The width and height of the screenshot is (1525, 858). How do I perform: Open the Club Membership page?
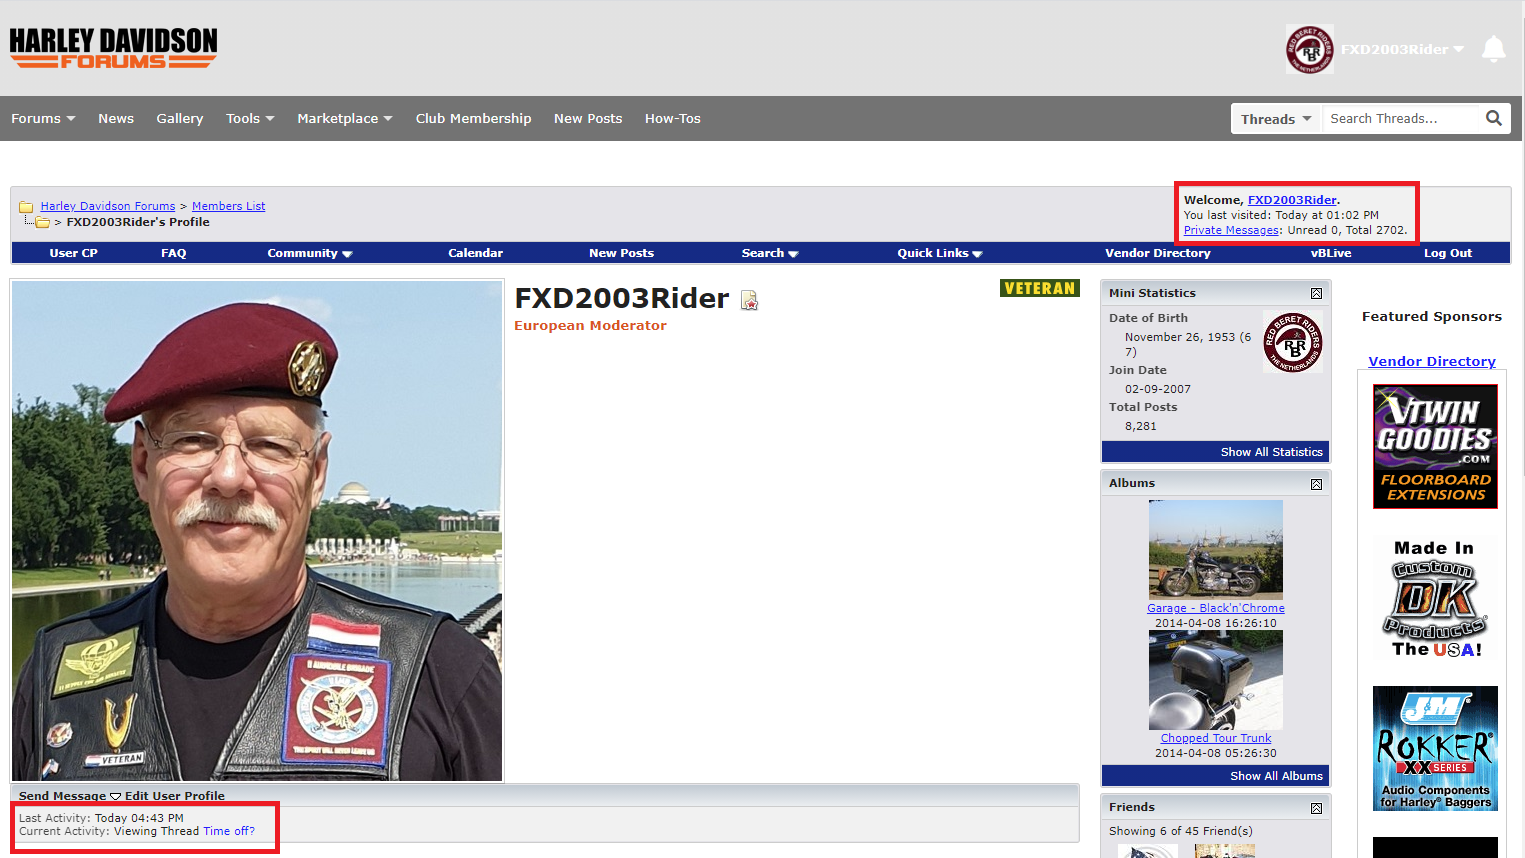click(x=473, y=118)
